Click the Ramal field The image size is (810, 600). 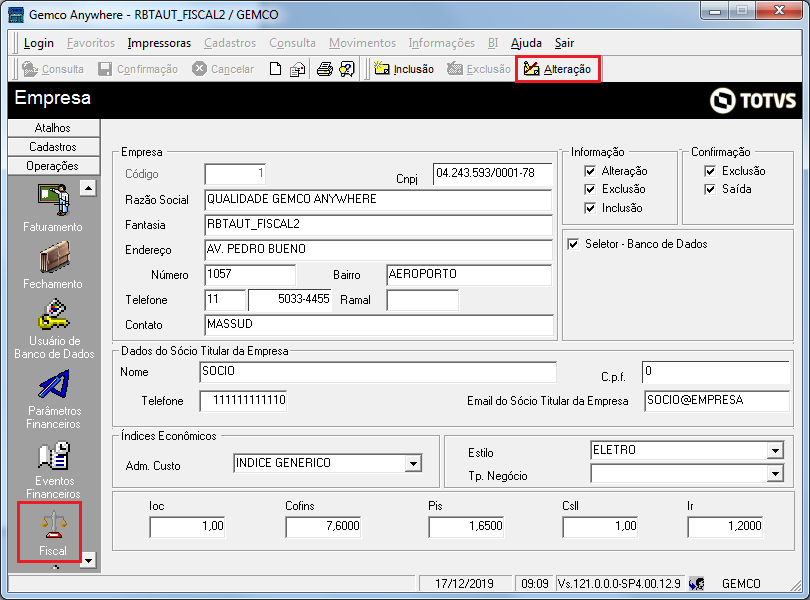click(x=423, y=300)
